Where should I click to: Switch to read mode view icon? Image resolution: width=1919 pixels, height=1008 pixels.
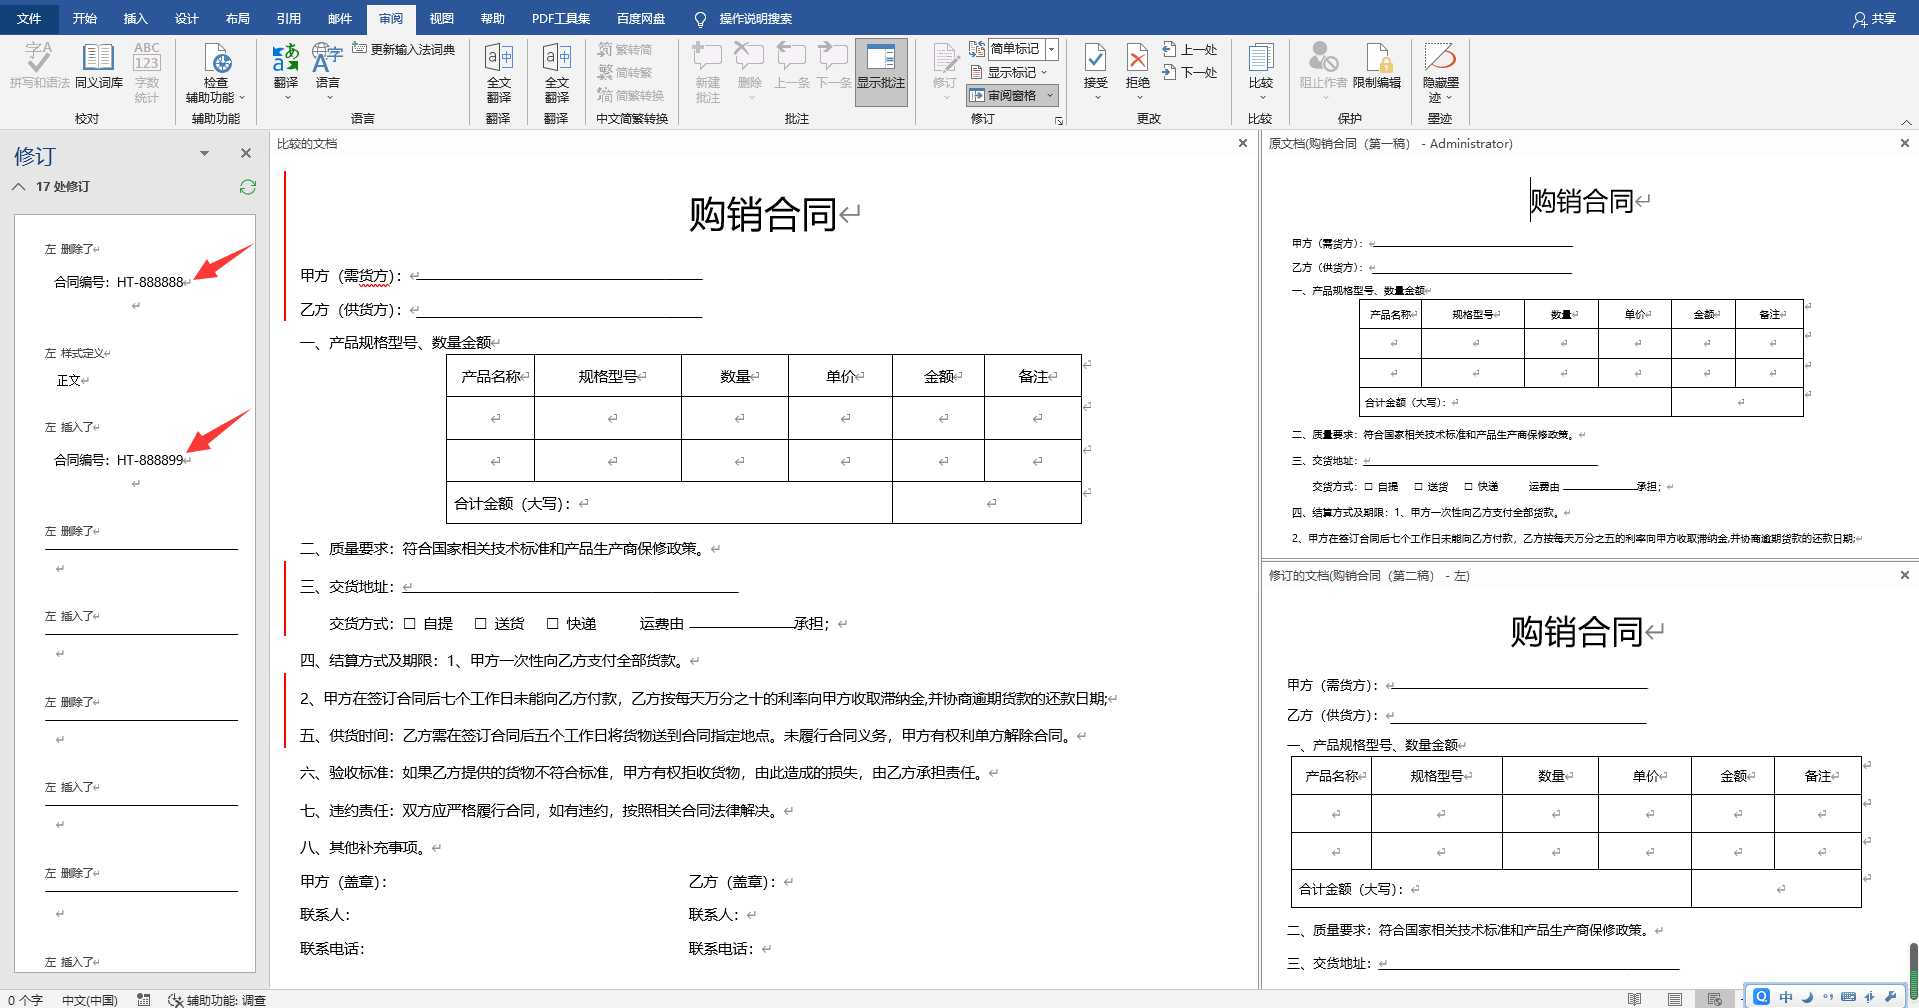coord(1634,999)
